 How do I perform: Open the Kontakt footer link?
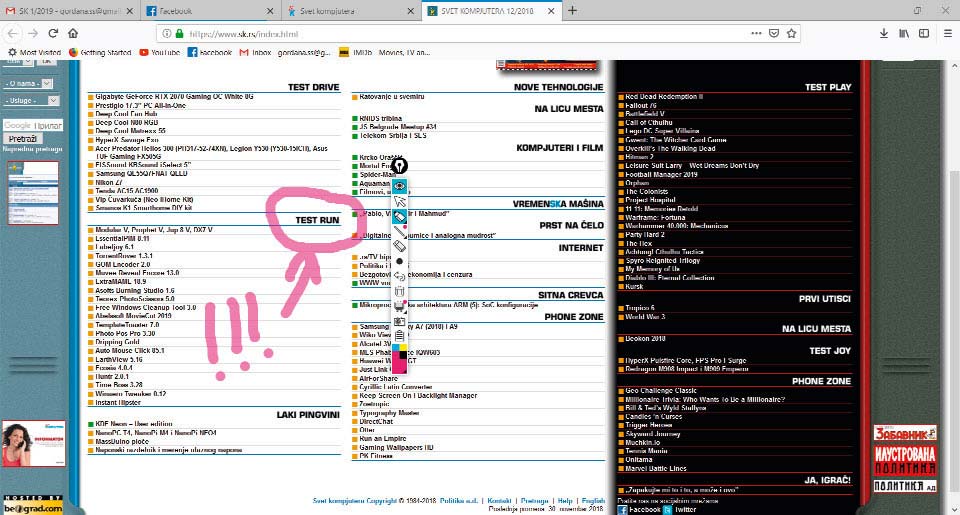pyautogui.click(x=499, y=501)
